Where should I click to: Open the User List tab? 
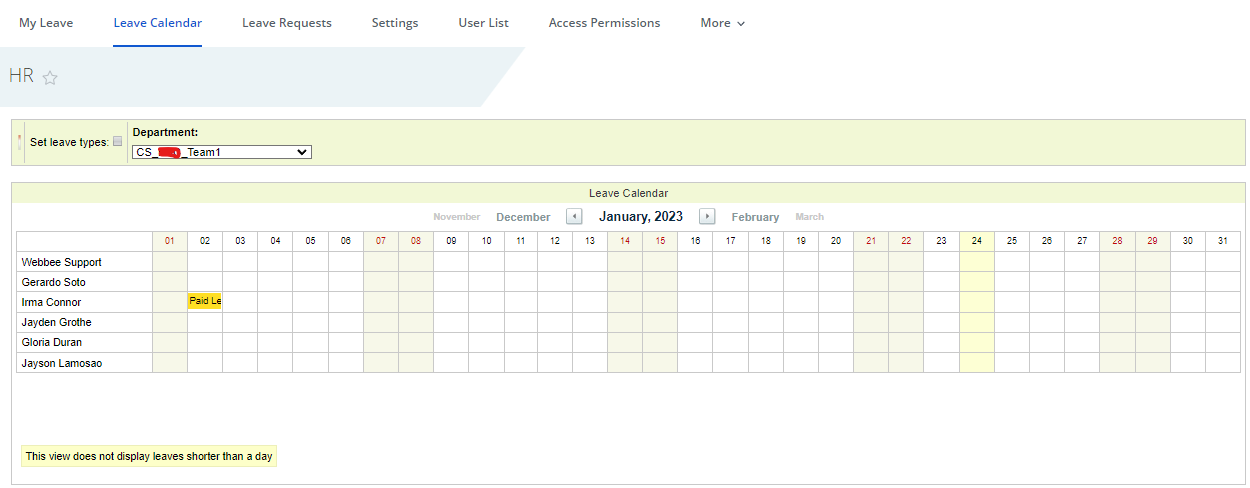[484, 23]
